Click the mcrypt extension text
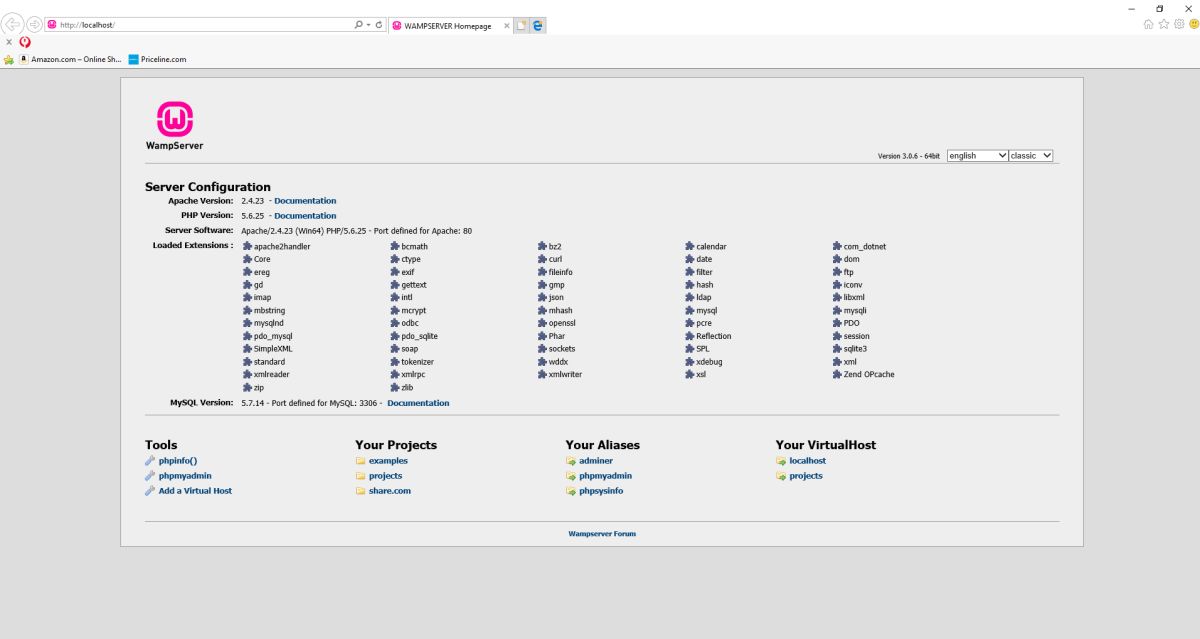 click(414, 310)
